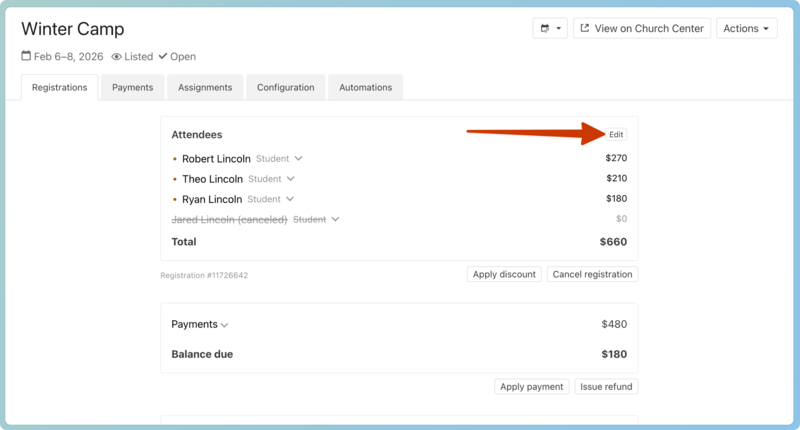Expand Robert Lincoln's Student chevron
The width and height of the screenshot is (800, 430).
coord(298,159)
